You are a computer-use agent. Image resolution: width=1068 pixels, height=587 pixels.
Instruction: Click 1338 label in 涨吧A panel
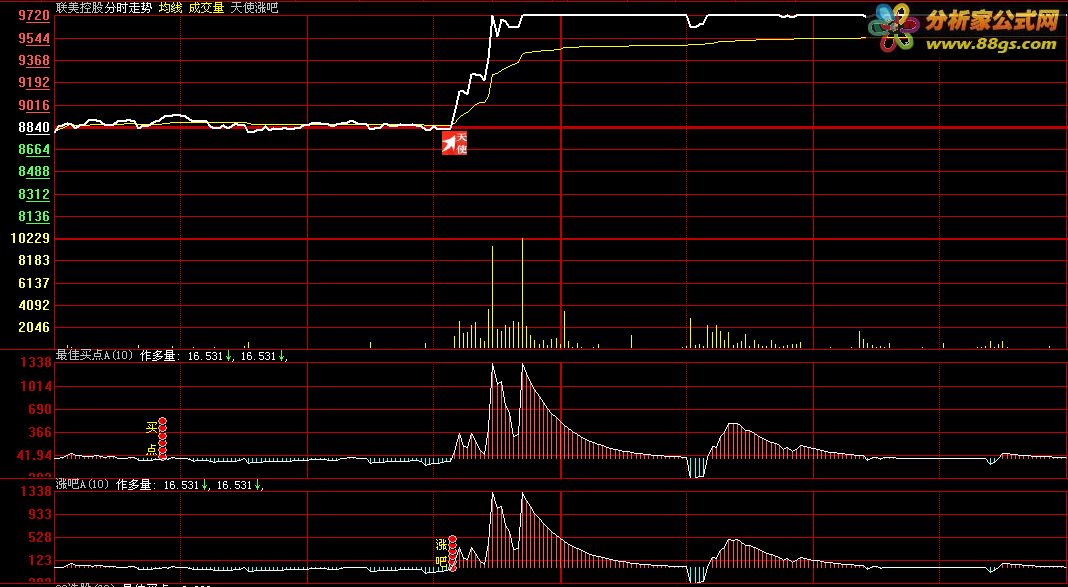pyautogui.click(x=33, y=492)
